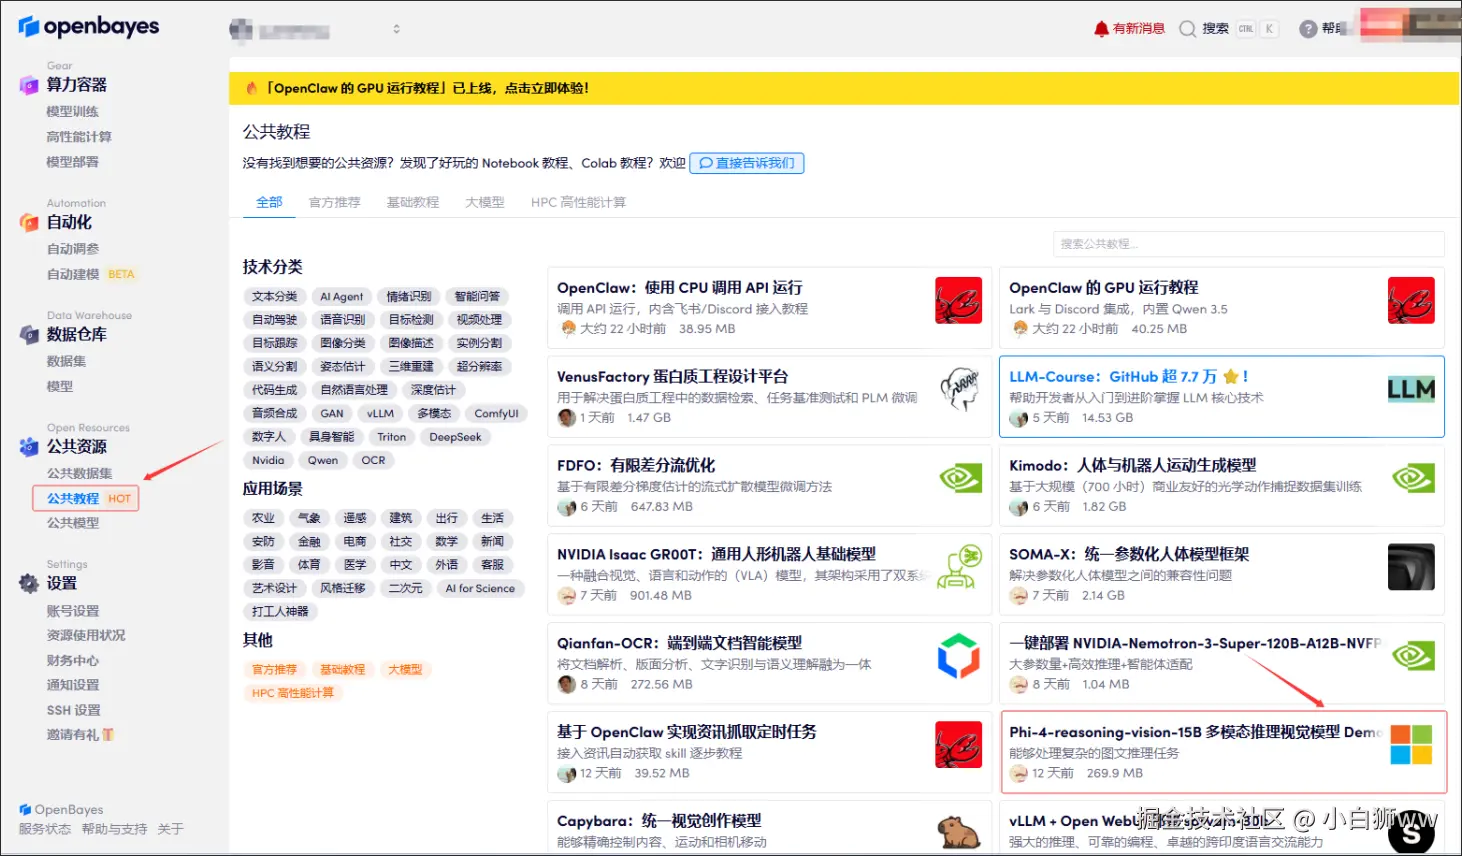Viewport: 1462px width, 856px height.
Task: Click the openbayes logo
Action: click(x=88, y=27)
